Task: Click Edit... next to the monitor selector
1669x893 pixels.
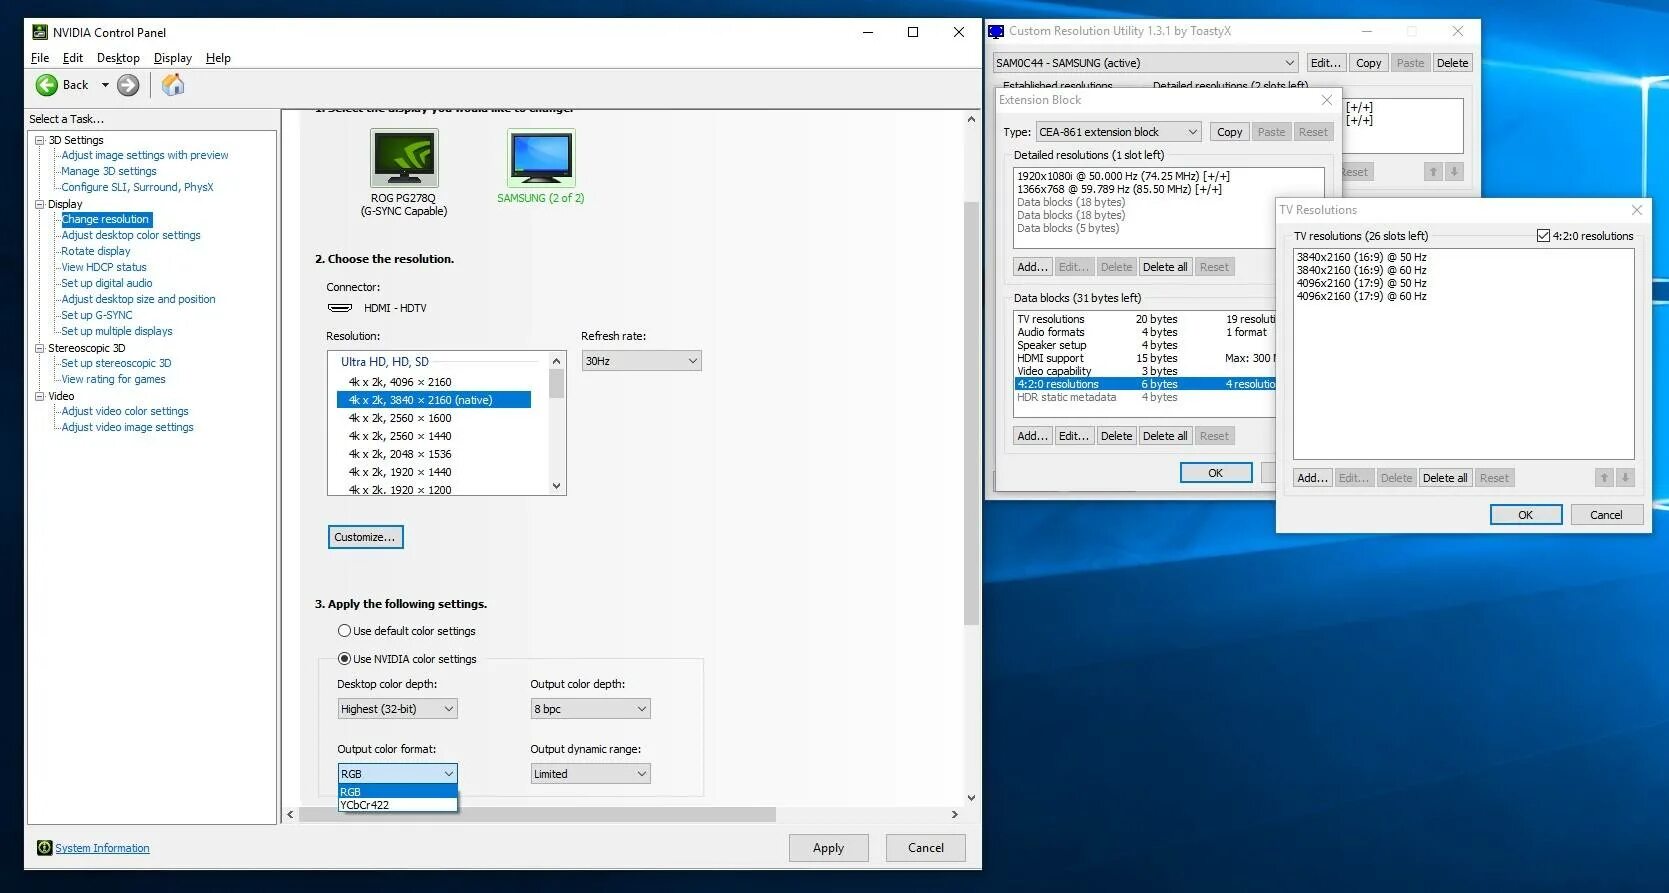Action: [x=1326, y=63]
